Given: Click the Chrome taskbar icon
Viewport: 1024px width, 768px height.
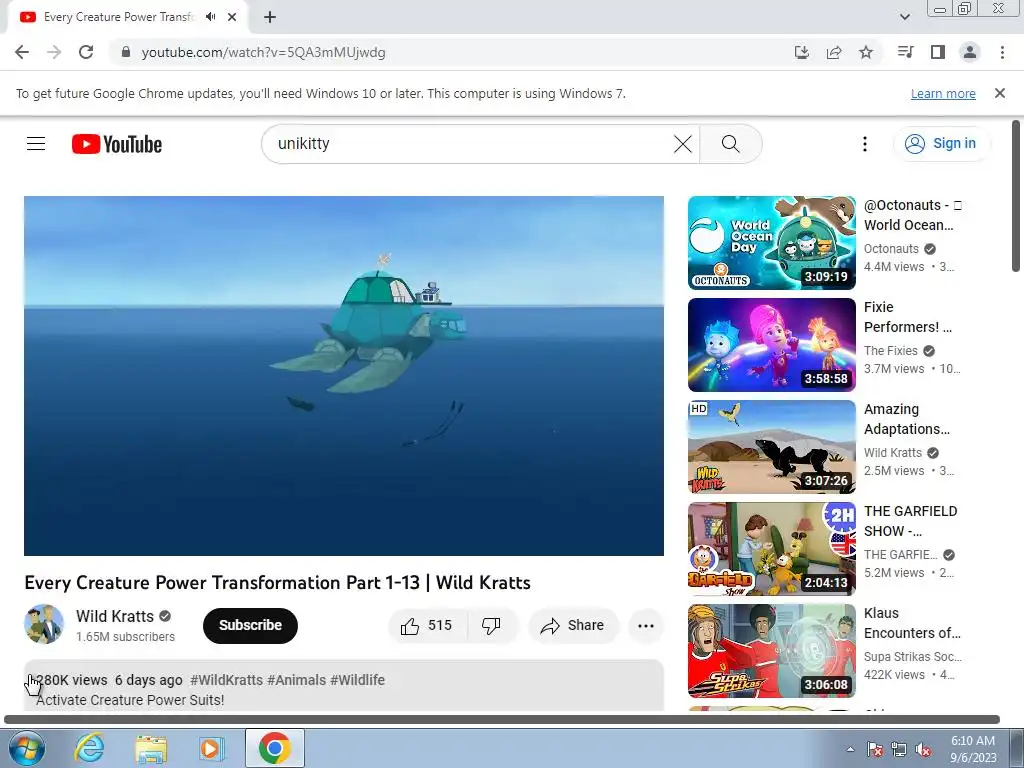Looking at the screenshot, I should click(274, 748).
